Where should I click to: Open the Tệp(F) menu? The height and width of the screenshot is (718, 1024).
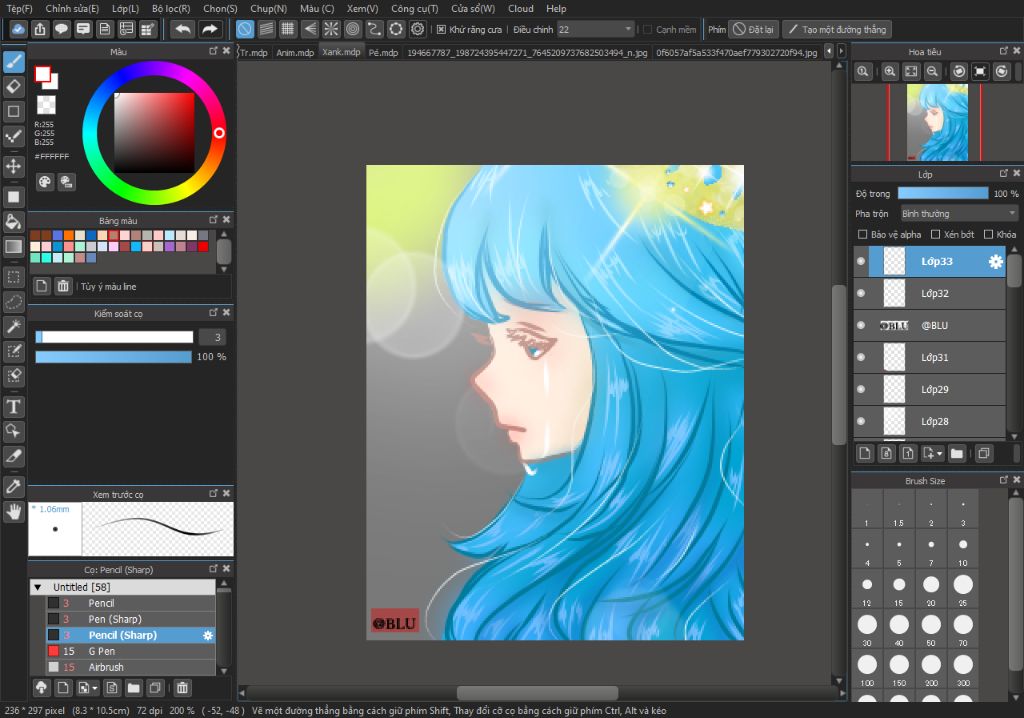[19, 8]
